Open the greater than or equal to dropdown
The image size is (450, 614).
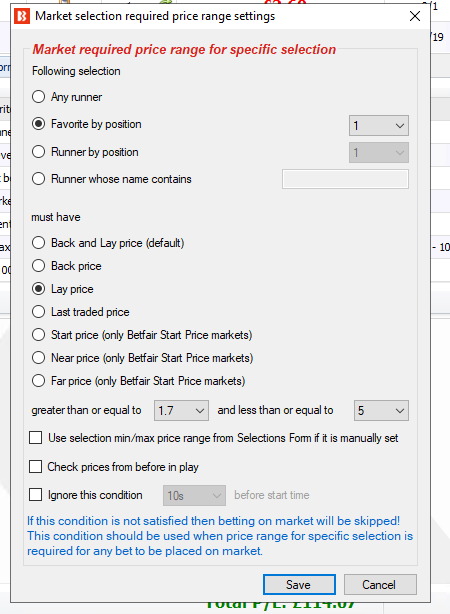coord(181,410)
